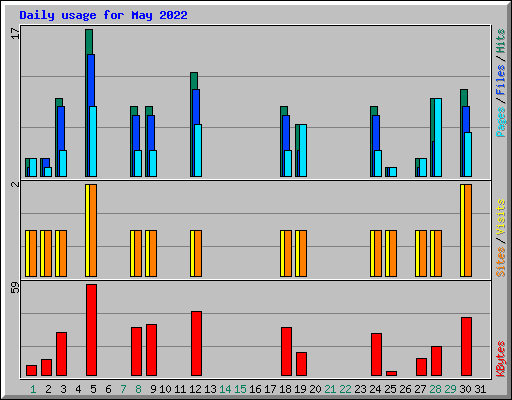Screen dimensions: 512x400
Task: Click the "2" maximum value on visits axis
Action: [x=15, y=184]
